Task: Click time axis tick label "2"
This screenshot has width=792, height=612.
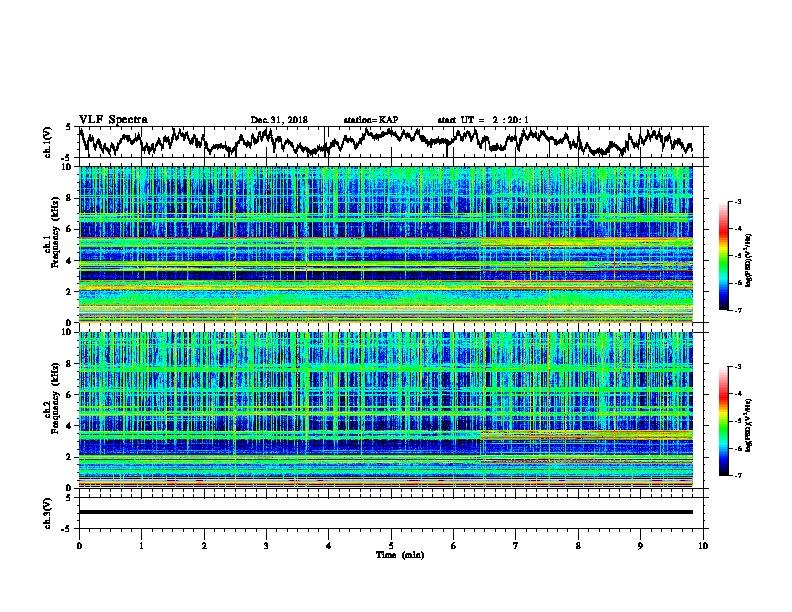Action: coord(204,546)
